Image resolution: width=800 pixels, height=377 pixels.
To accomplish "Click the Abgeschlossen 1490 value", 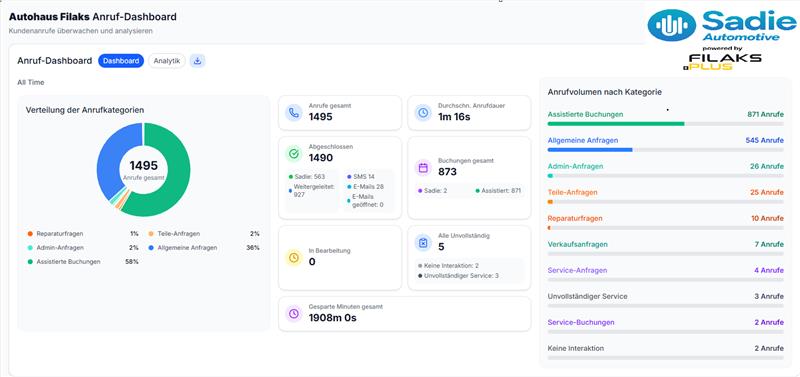I will click(x=321, y=158).
